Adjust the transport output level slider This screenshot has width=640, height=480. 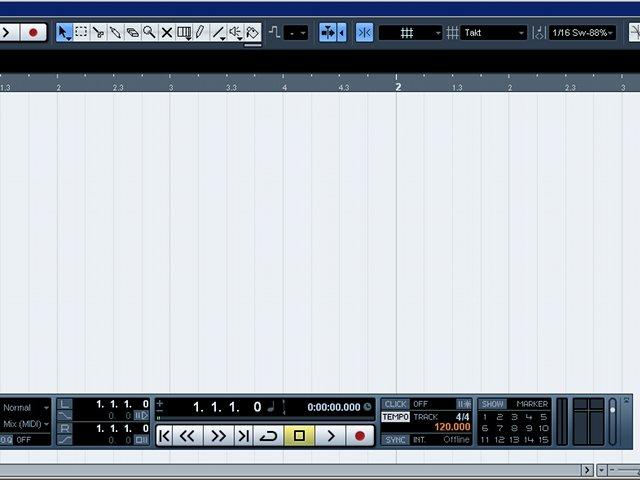tap(612, 422)
